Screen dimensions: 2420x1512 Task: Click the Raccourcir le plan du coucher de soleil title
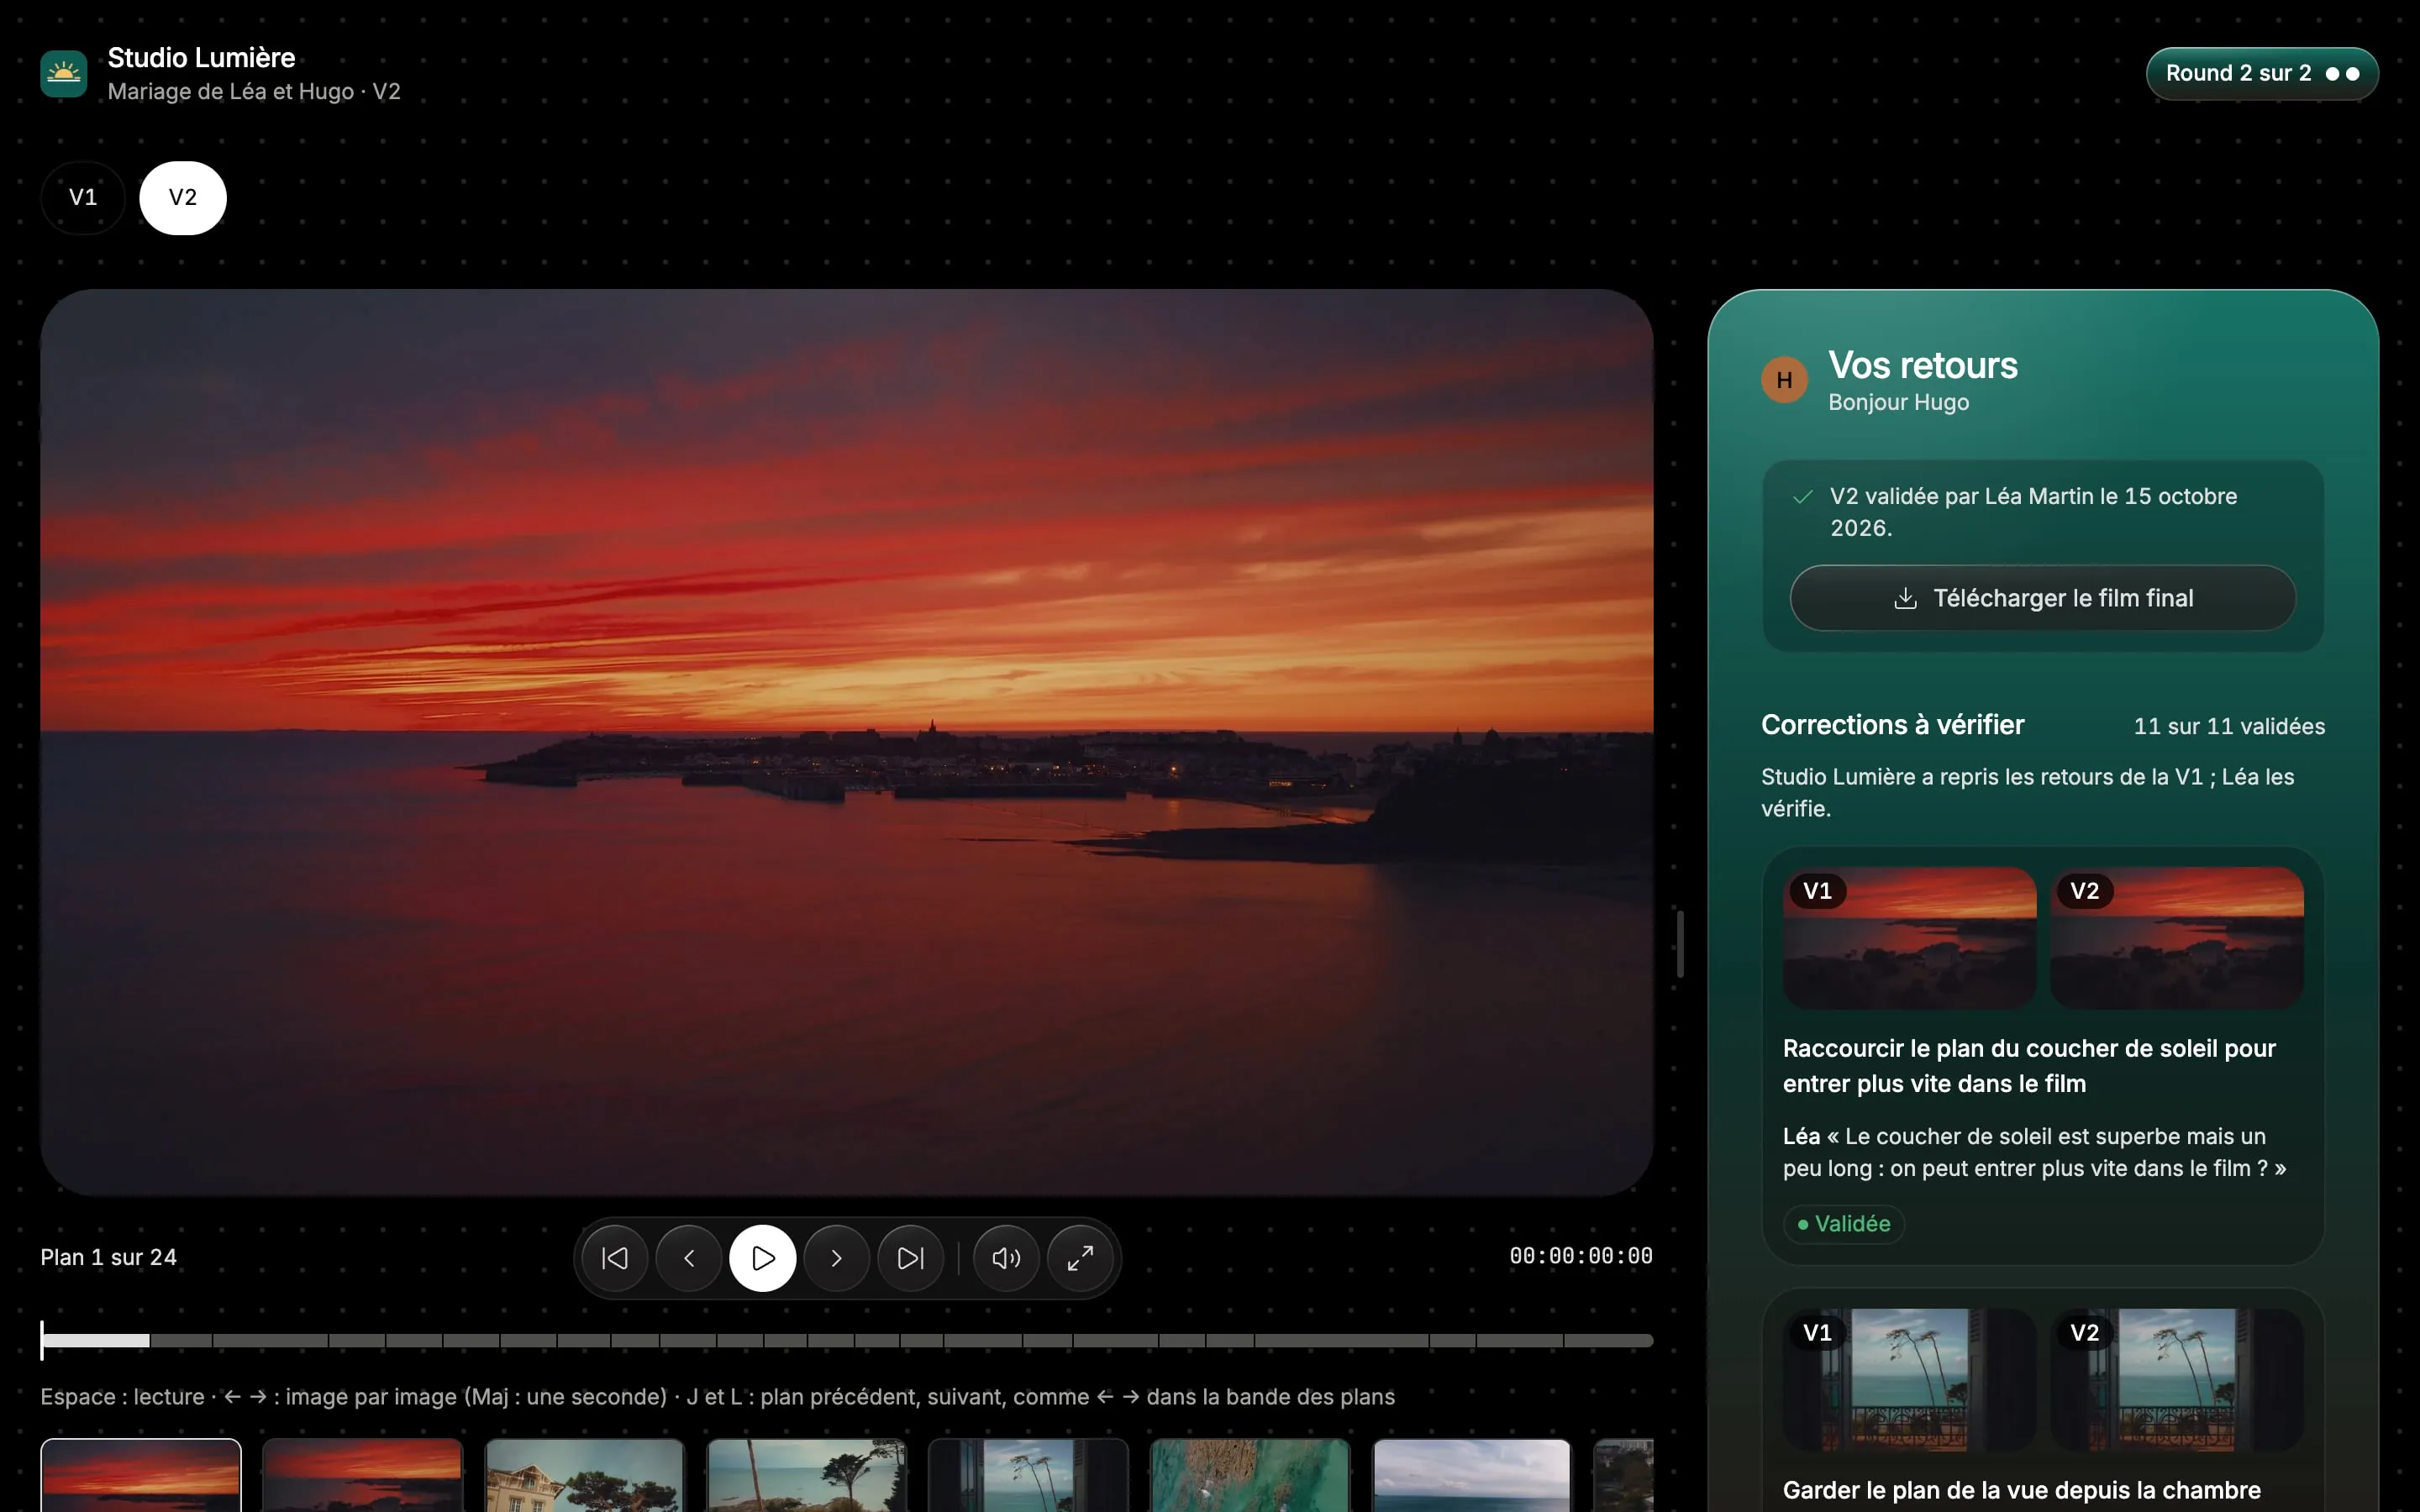tap(2030, 1066)
